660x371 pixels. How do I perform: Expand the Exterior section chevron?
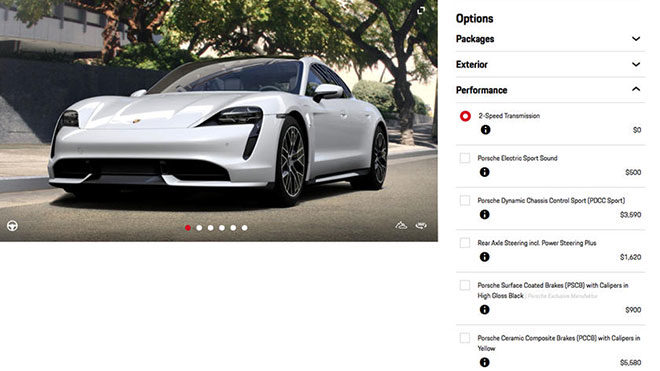[636, 64]
